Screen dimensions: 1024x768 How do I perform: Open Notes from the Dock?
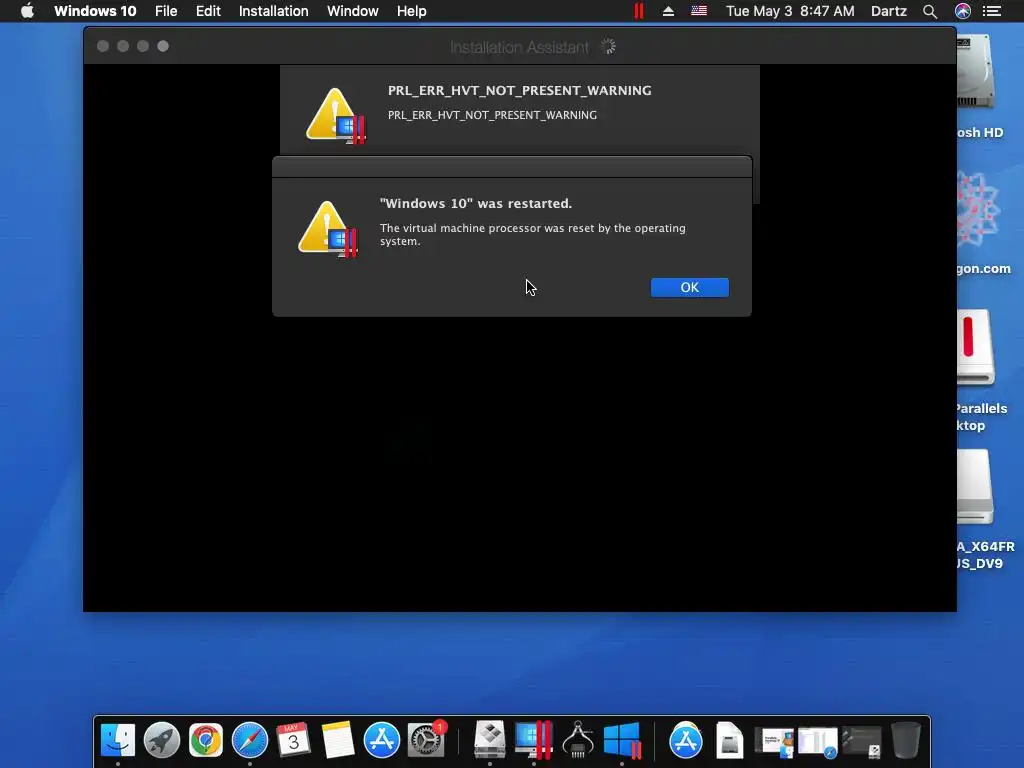tap(337, 741)
